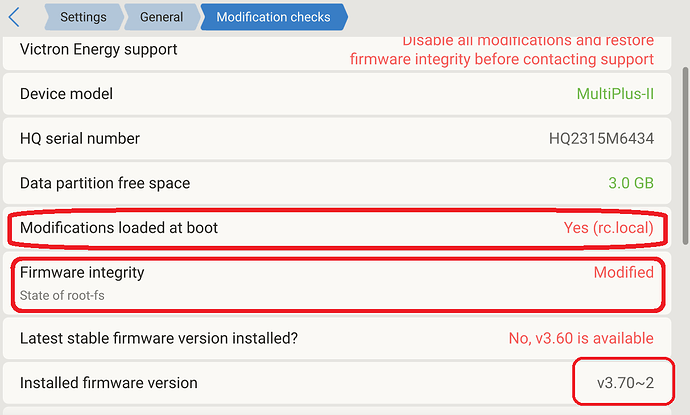
Task: Click the back arrow icon
Action: pos(14,17)
